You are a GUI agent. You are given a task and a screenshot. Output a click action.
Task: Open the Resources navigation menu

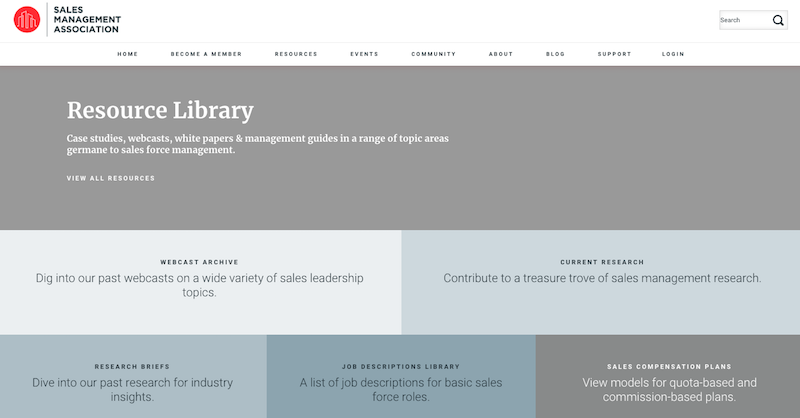296,54
